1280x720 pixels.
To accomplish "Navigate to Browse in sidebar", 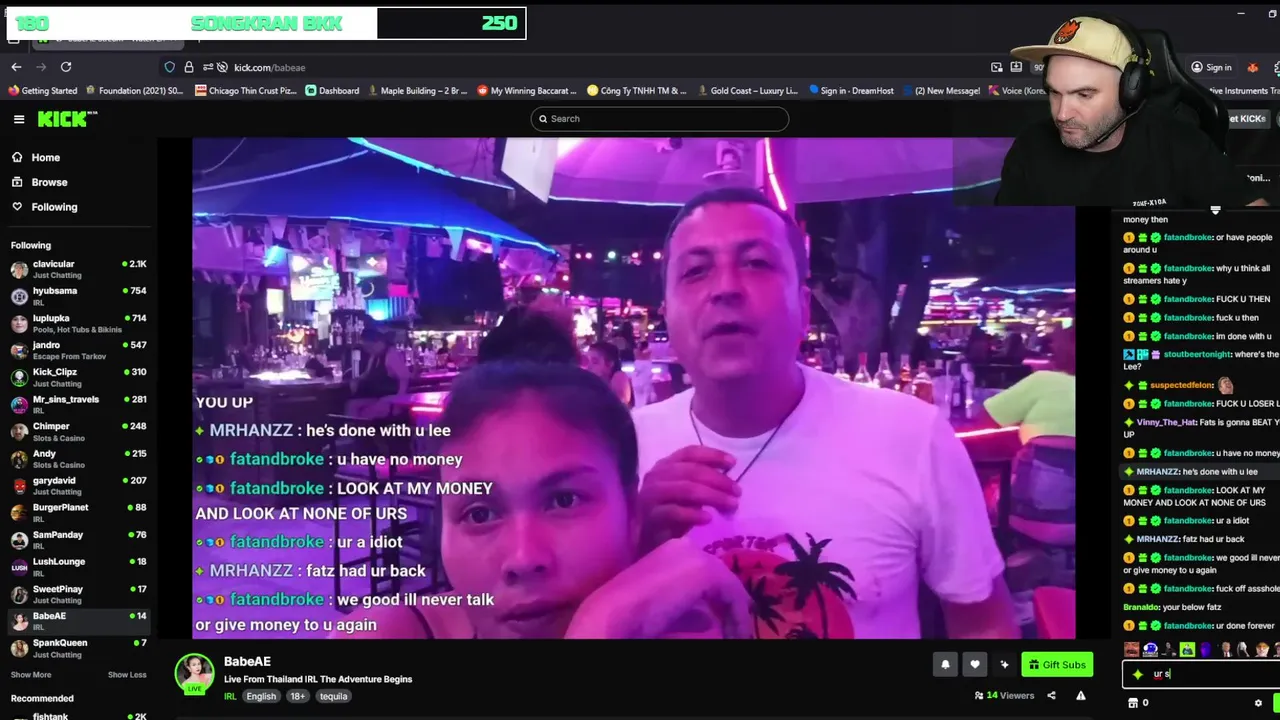I will 49,182.
